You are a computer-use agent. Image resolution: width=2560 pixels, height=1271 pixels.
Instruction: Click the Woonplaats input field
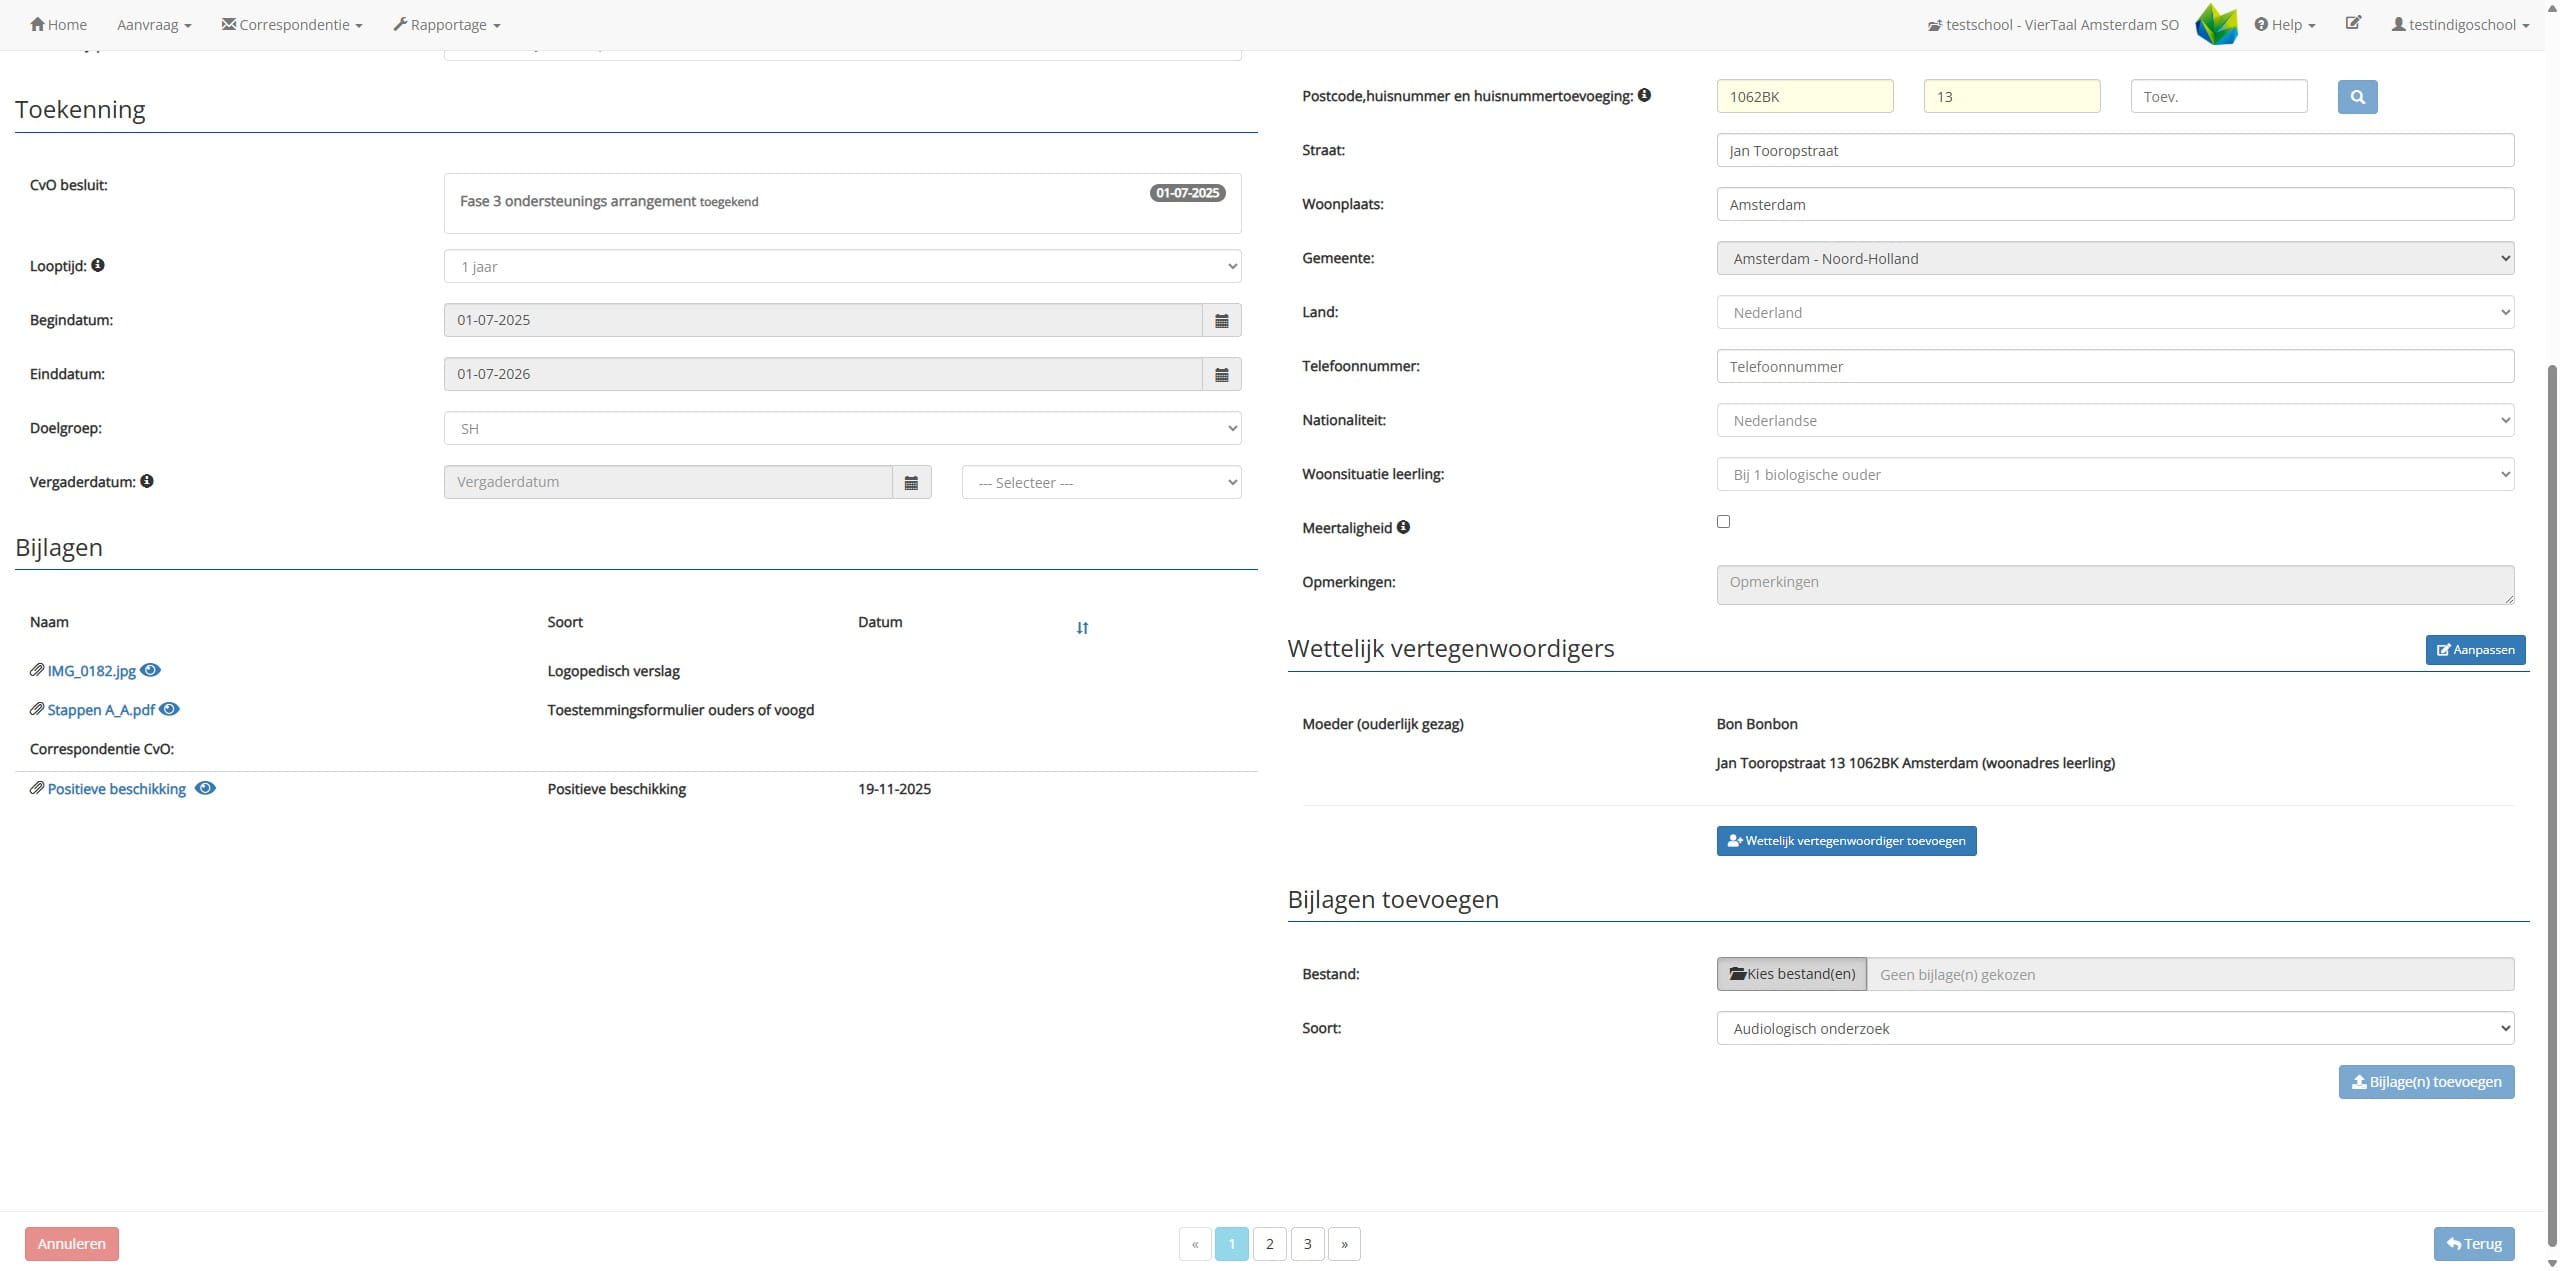[x=2115, y=204]
